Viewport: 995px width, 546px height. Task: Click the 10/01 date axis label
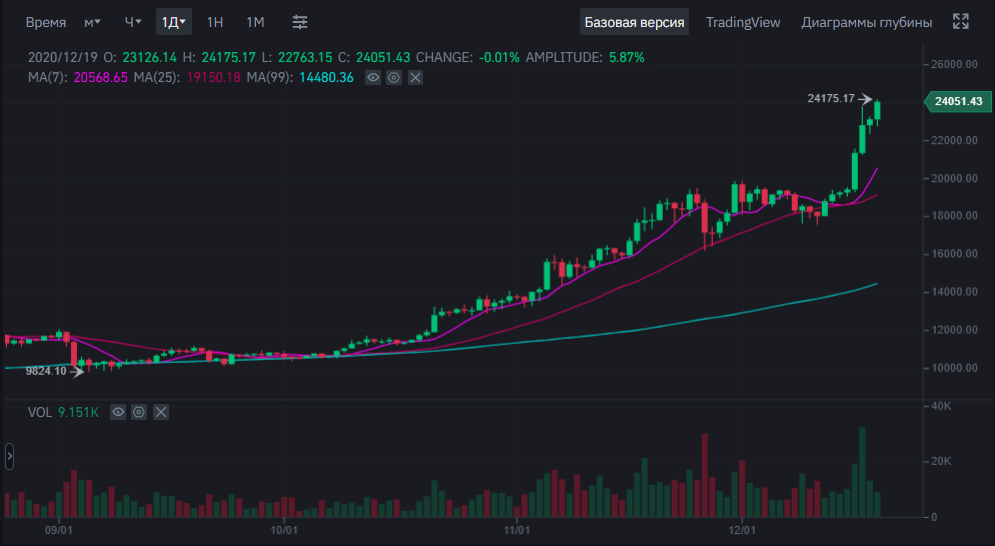pyautogui.click(x=284, y=529)
